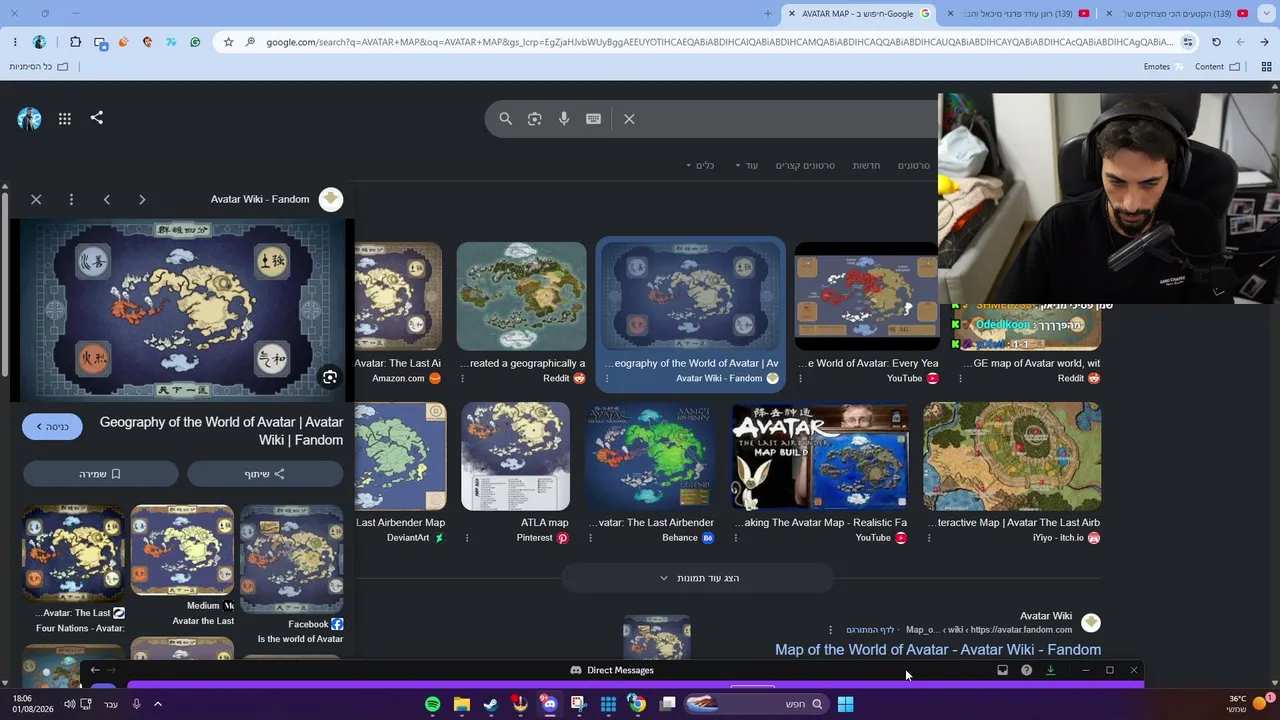Open the Discord Inbox icon
Screen dimensions: 1280x720
tap(1002, 670)
